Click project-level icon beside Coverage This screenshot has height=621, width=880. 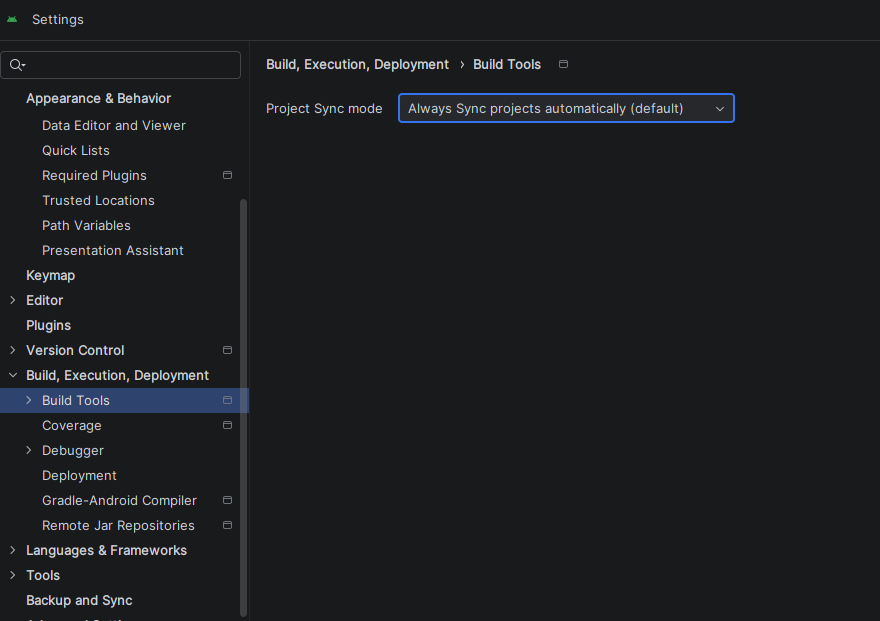coord(227,425)
